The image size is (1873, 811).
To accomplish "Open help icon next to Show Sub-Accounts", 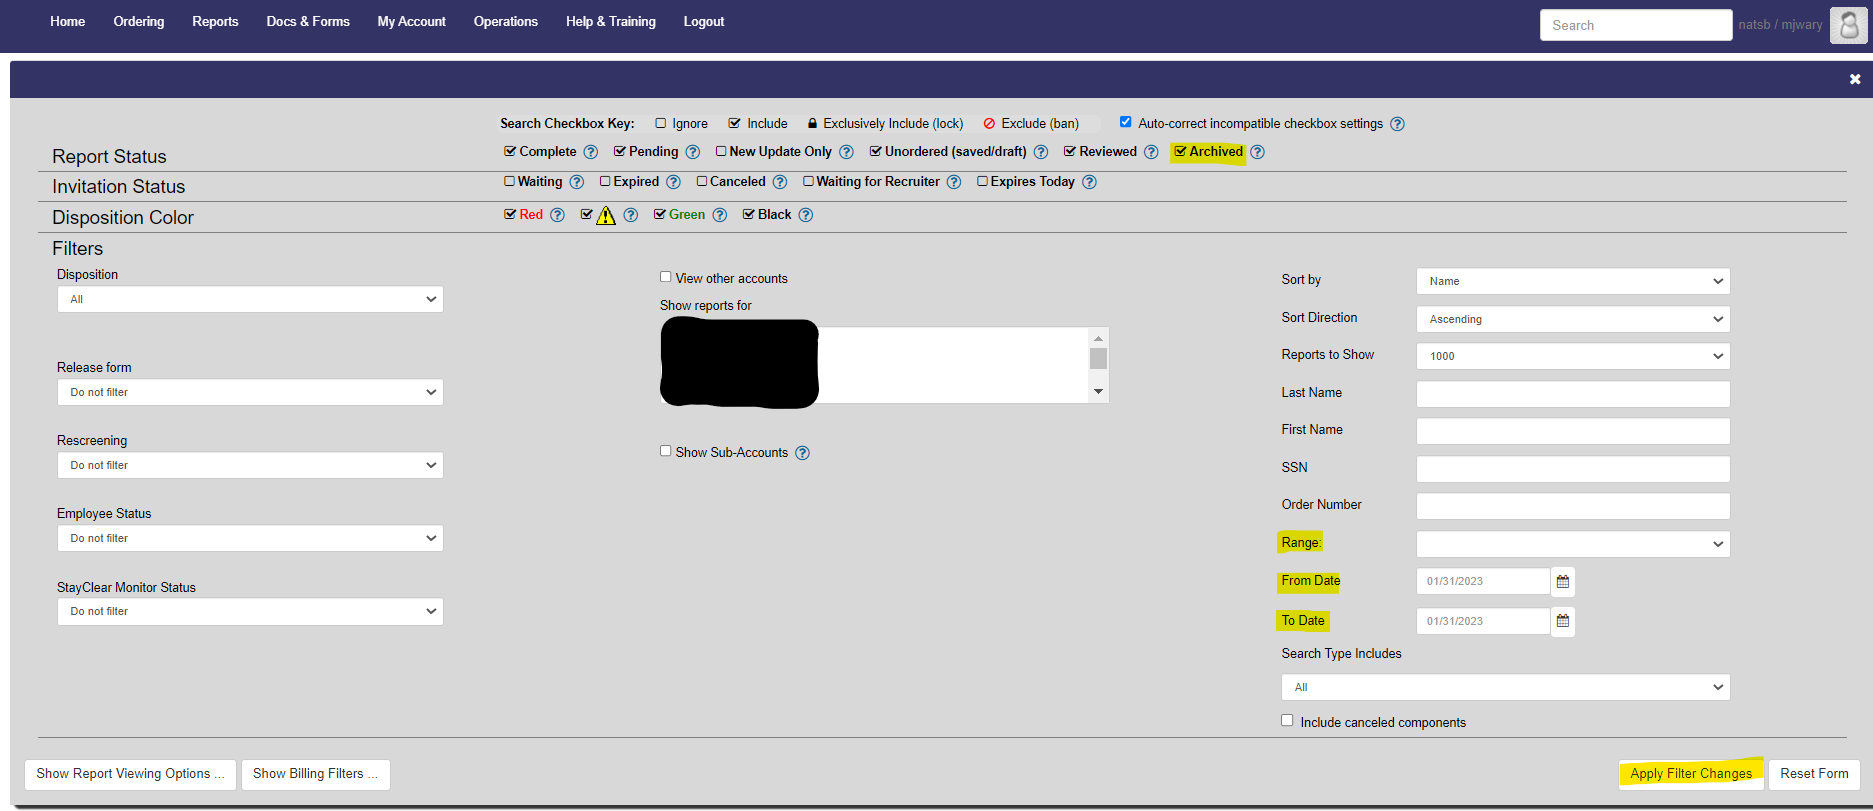I will pyautogui.click(x=803, y=453).
